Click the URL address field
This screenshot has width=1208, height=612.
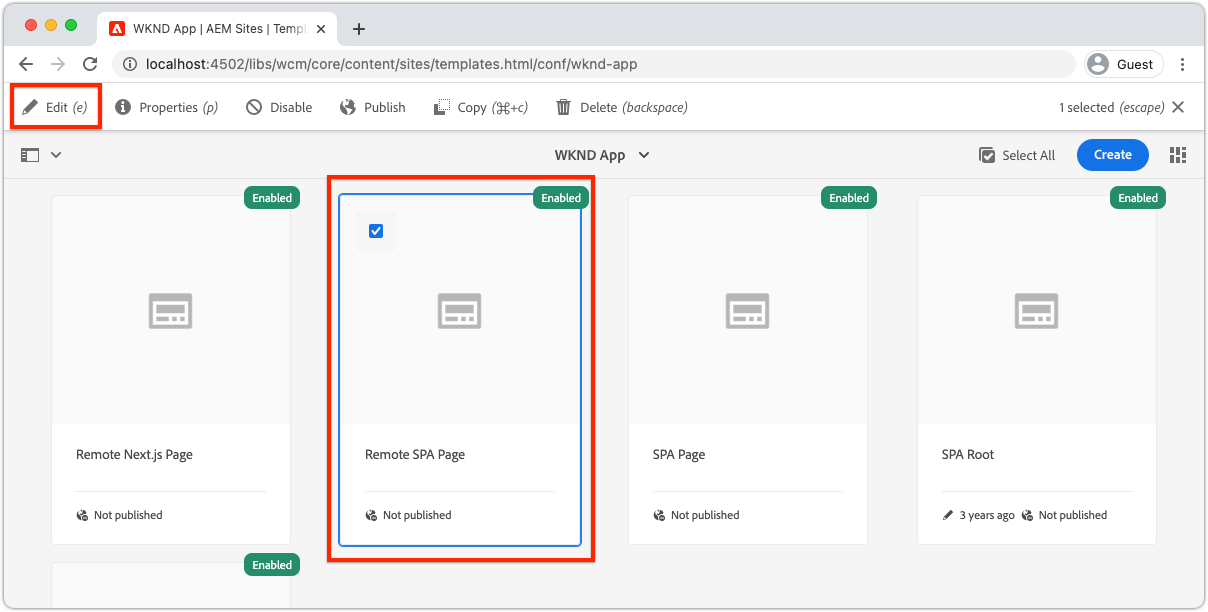point(594,64)
